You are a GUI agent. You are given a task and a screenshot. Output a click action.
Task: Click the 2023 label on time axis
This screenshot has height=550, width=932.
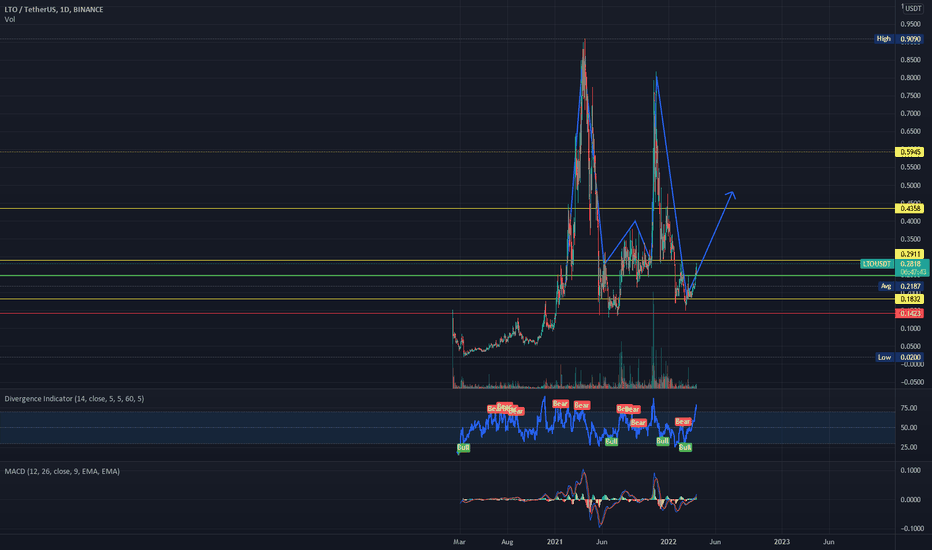(782, 542)
